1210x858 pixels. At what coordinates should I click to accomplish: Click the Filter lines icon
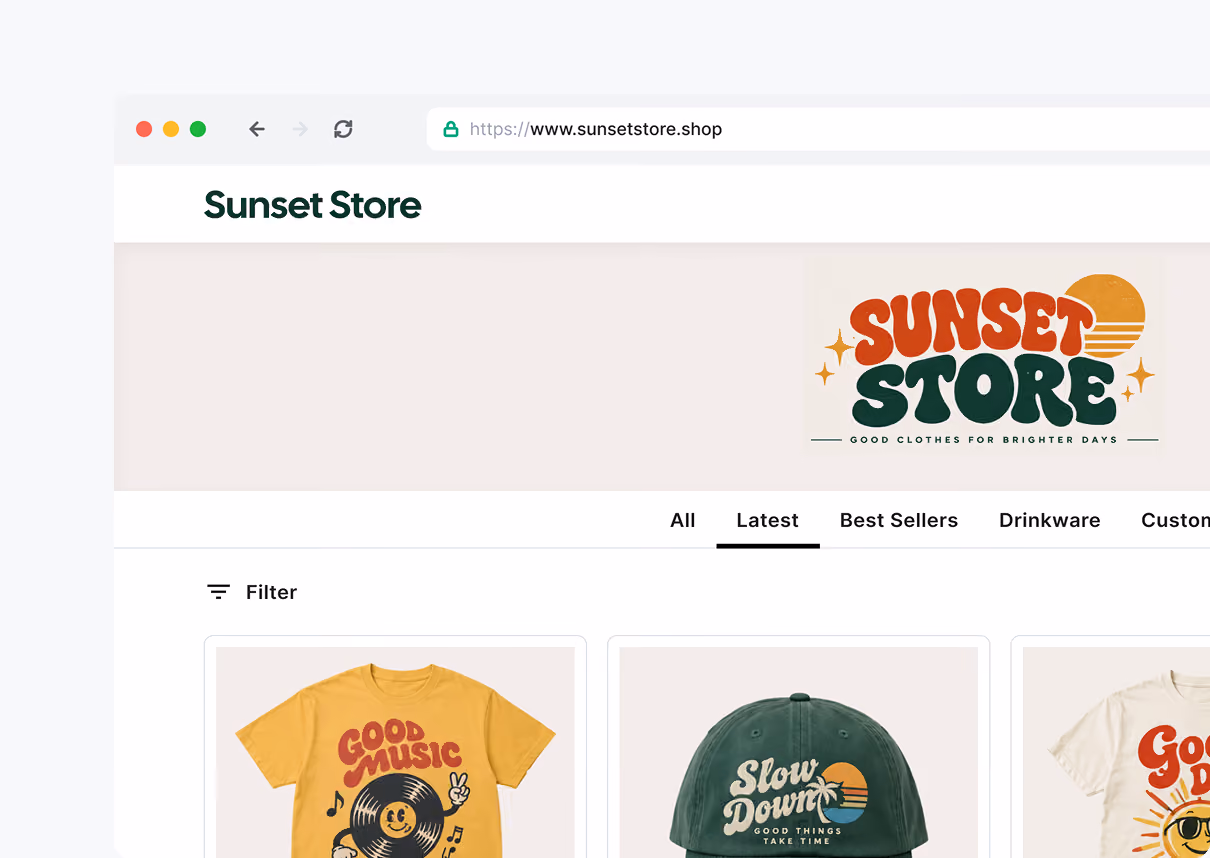point(219,592)
